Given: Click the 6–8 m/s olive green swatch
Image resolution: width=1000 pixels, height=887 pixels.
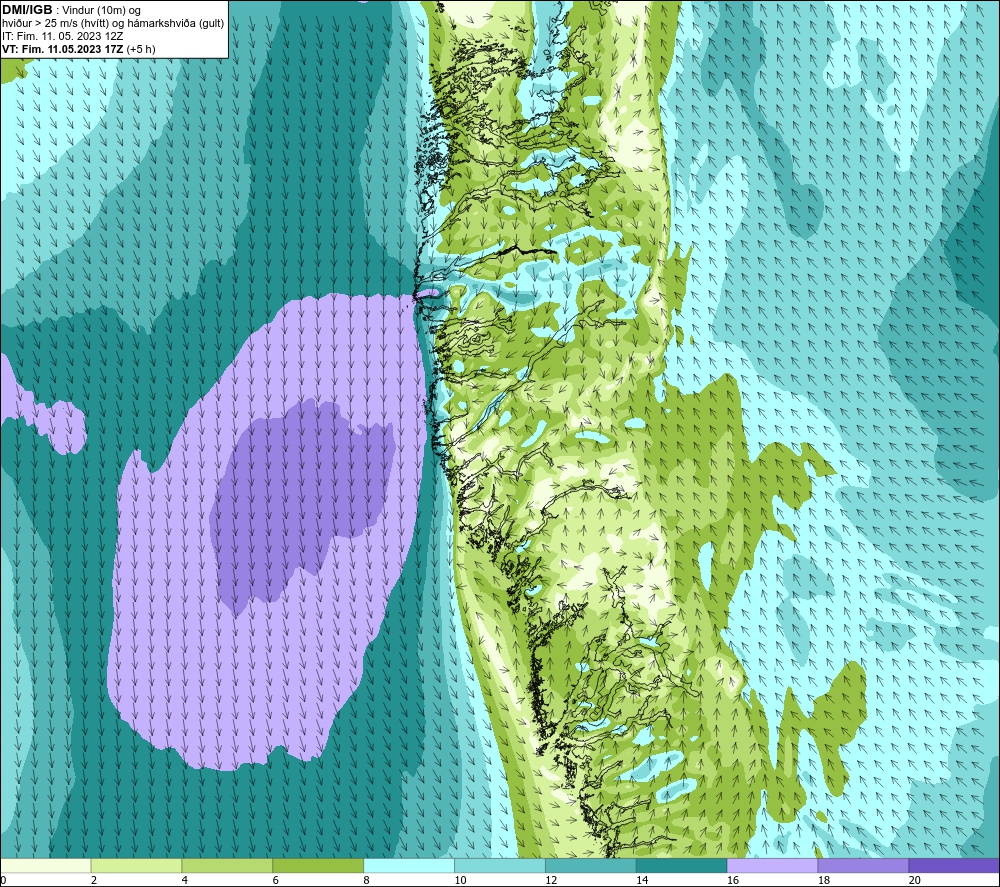Looking at the screenshot, I should pos(318,865).
